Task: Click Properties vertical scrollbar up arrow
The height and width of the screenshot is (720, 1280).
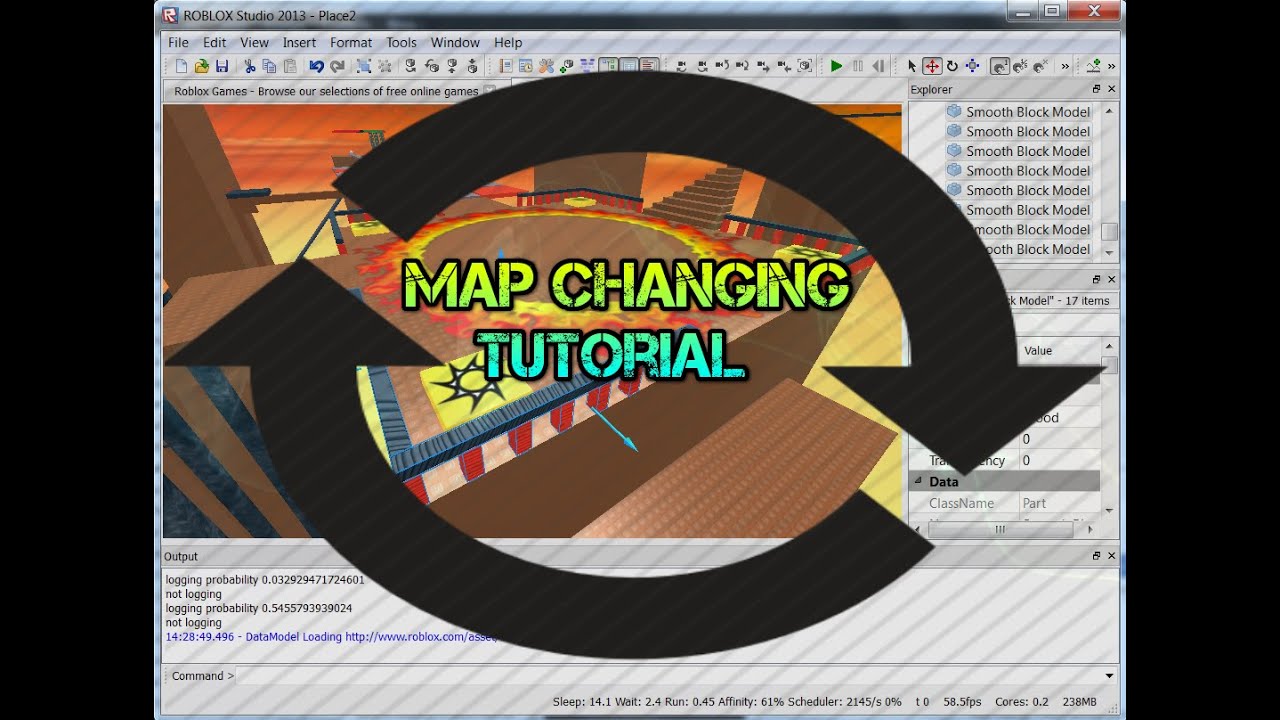Action: click(x=1109, y=347)
